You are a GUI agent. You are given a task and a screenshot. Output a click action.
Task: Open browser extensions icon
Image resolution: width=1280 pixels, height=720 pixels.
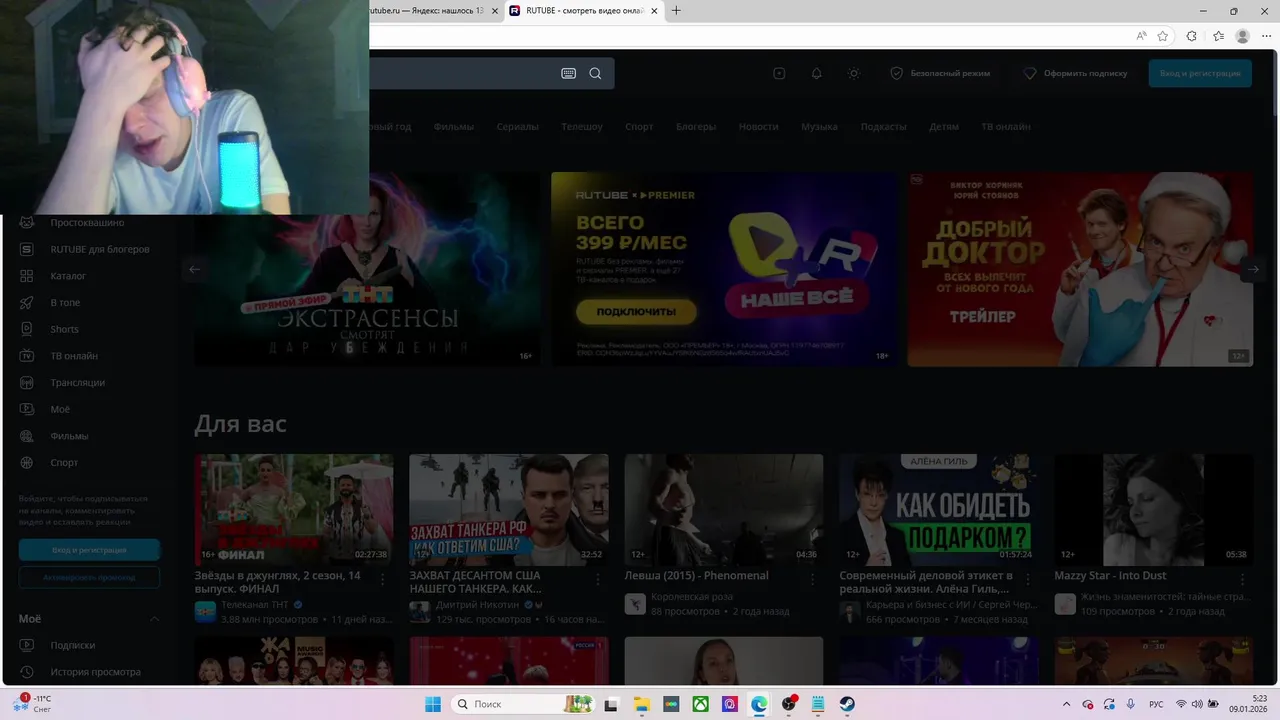point(1191,36)
